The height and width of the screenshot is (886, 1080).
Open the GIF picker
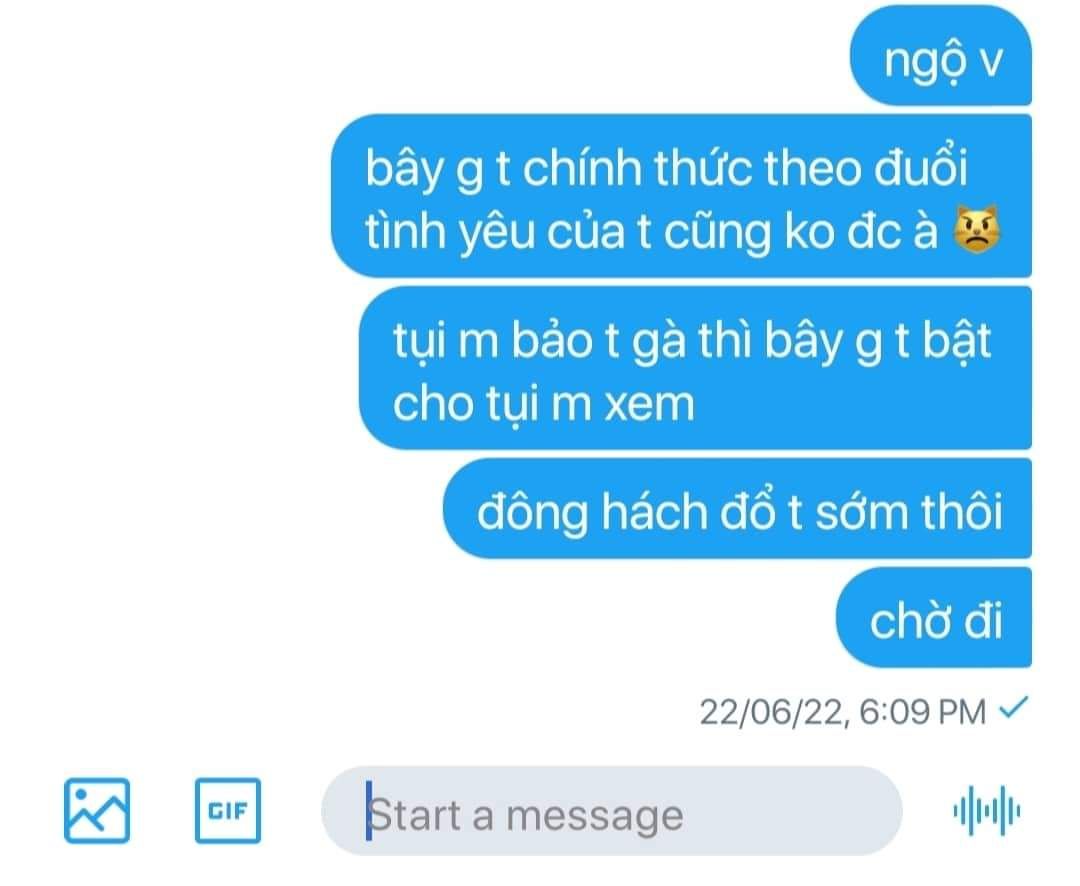tap(227, 810)
